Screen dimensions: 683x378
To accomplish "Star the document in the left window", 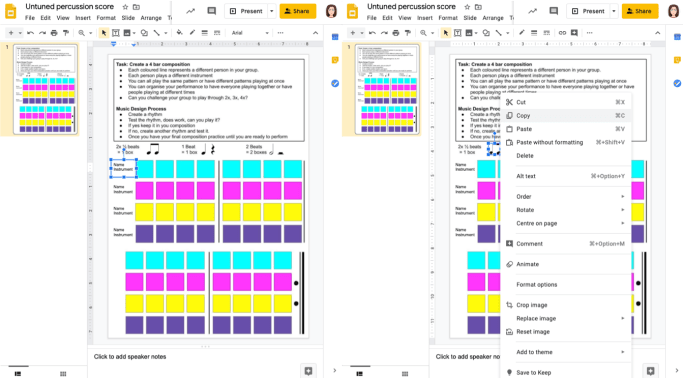I will [x=125, y=7].
